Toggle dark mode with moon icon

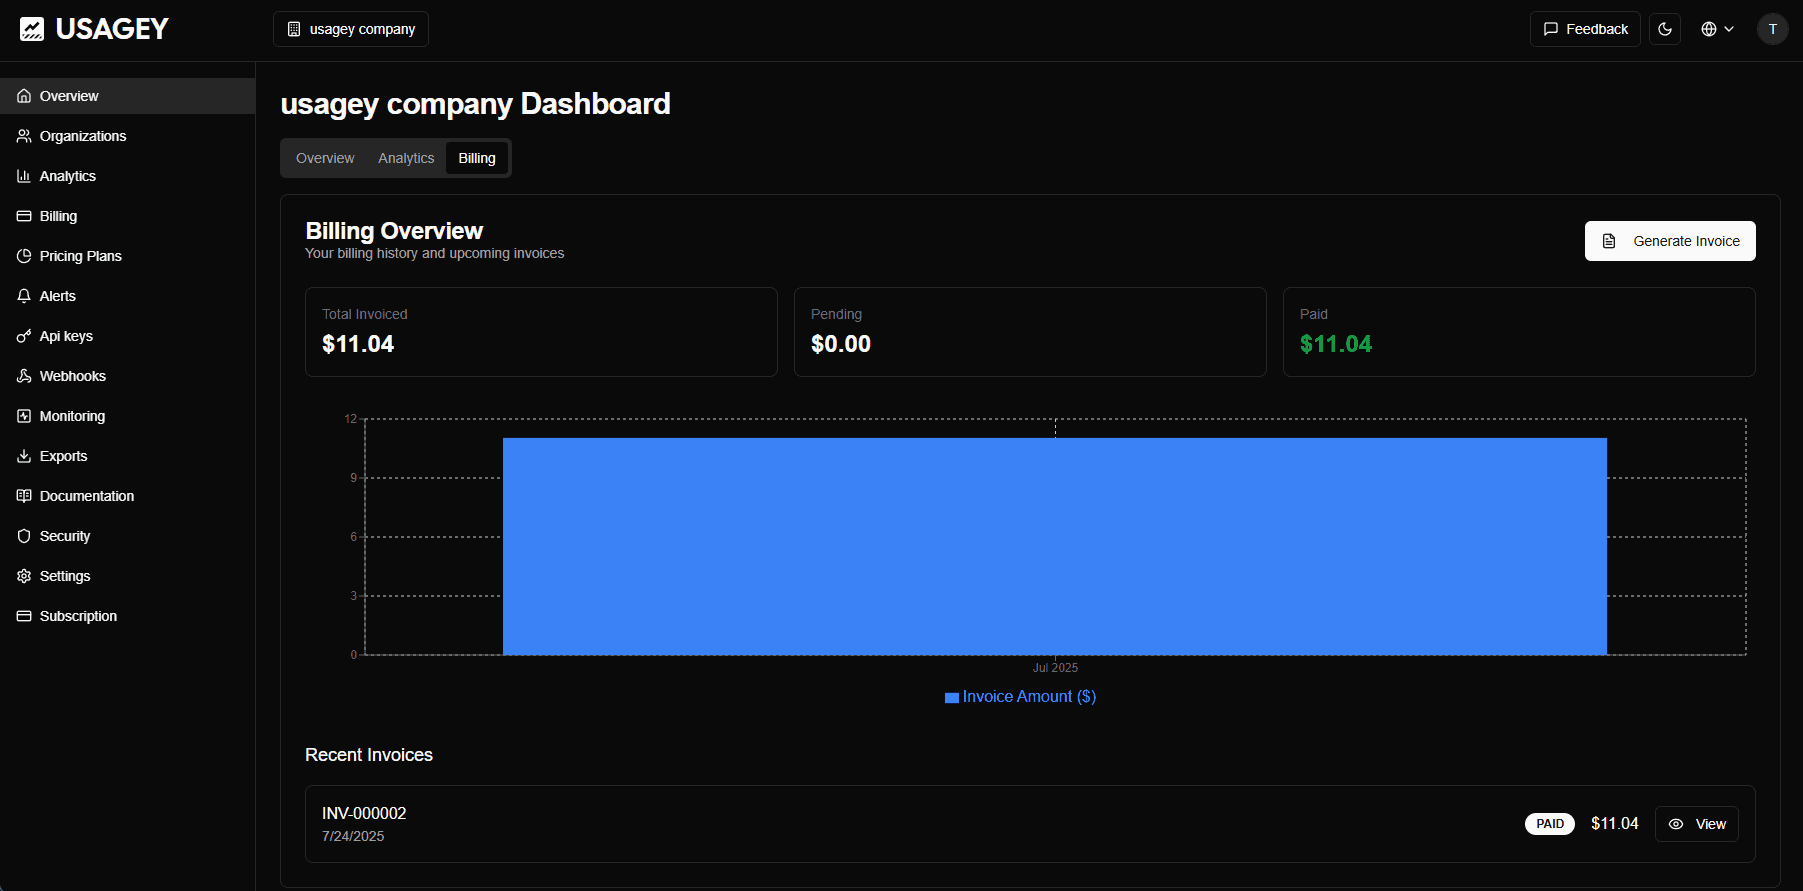click(1665, 29)
